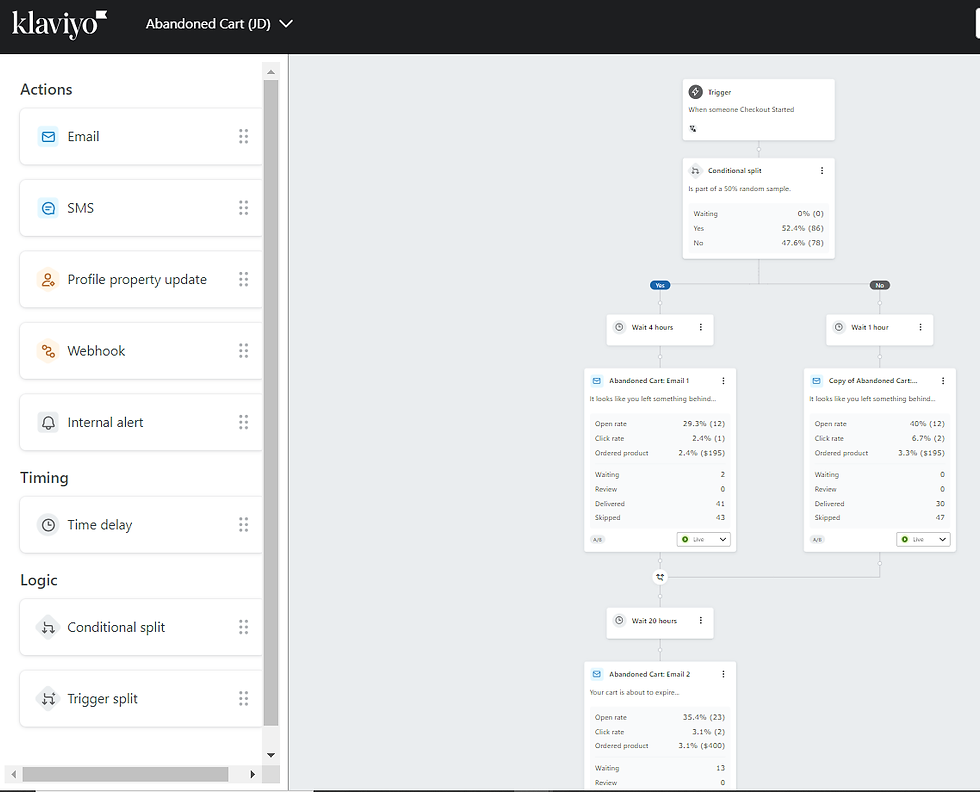Open options menu for Copy of Abandoned Cart
This screenshot has height=792, width=980.
[x=943, y=381]
